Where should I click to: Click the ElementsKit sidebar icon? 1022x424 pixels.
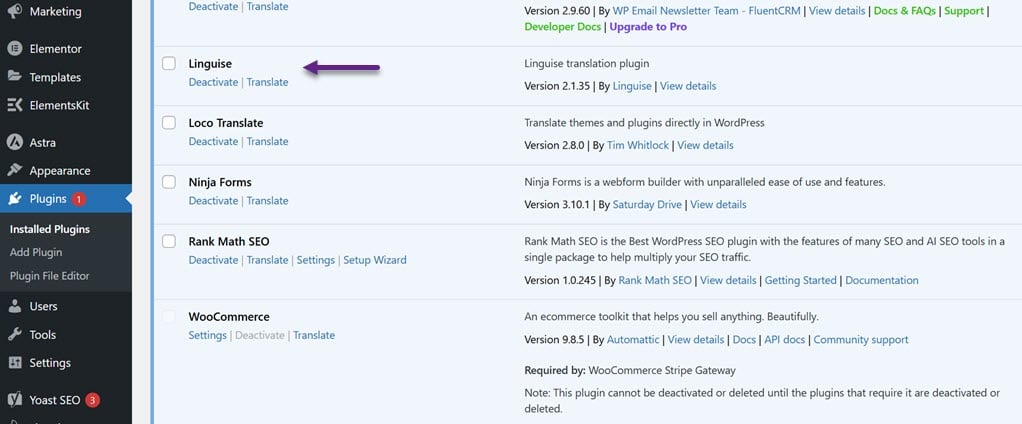pyautogui.click(x=14, y=105)
